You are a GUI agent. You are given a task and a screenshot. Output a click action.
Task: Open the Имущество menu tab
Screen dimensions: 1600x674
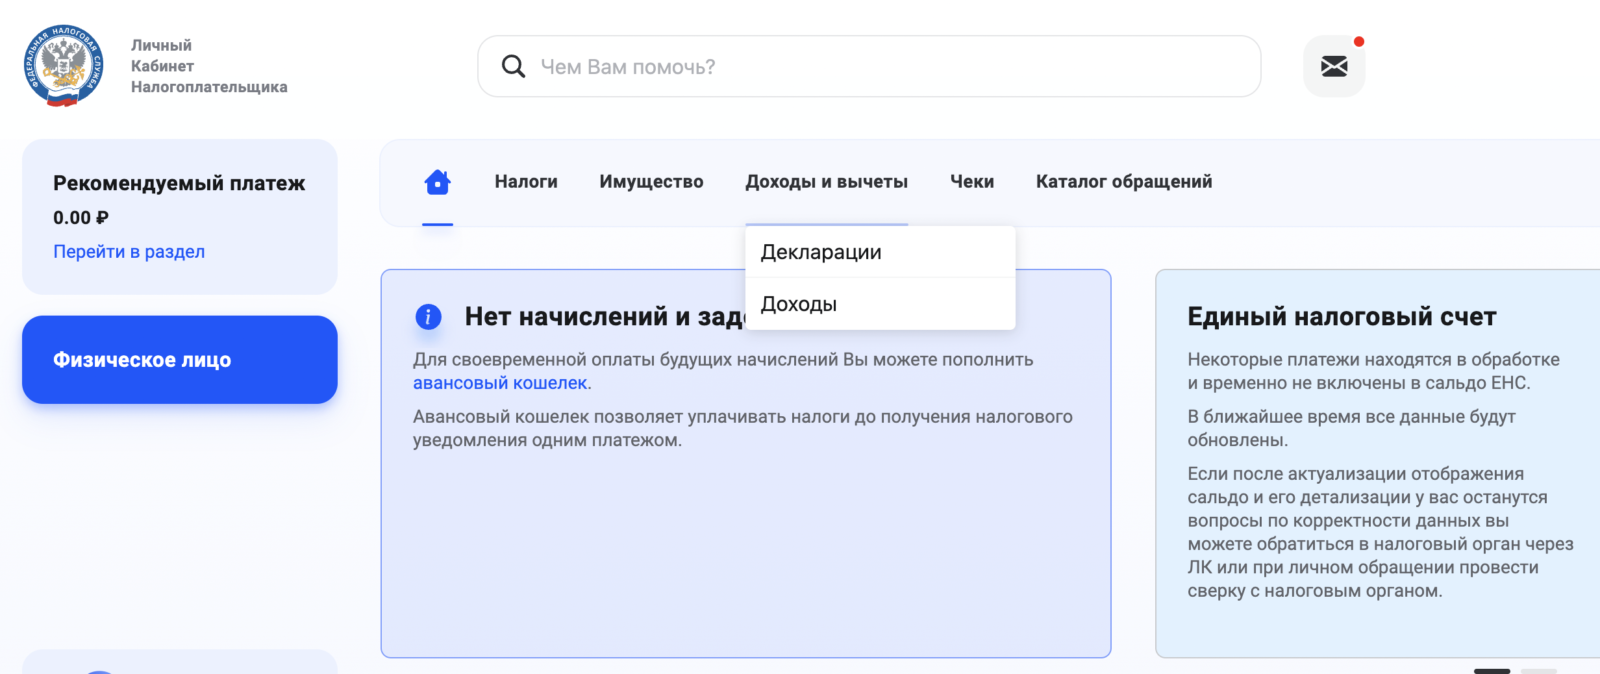651,182
